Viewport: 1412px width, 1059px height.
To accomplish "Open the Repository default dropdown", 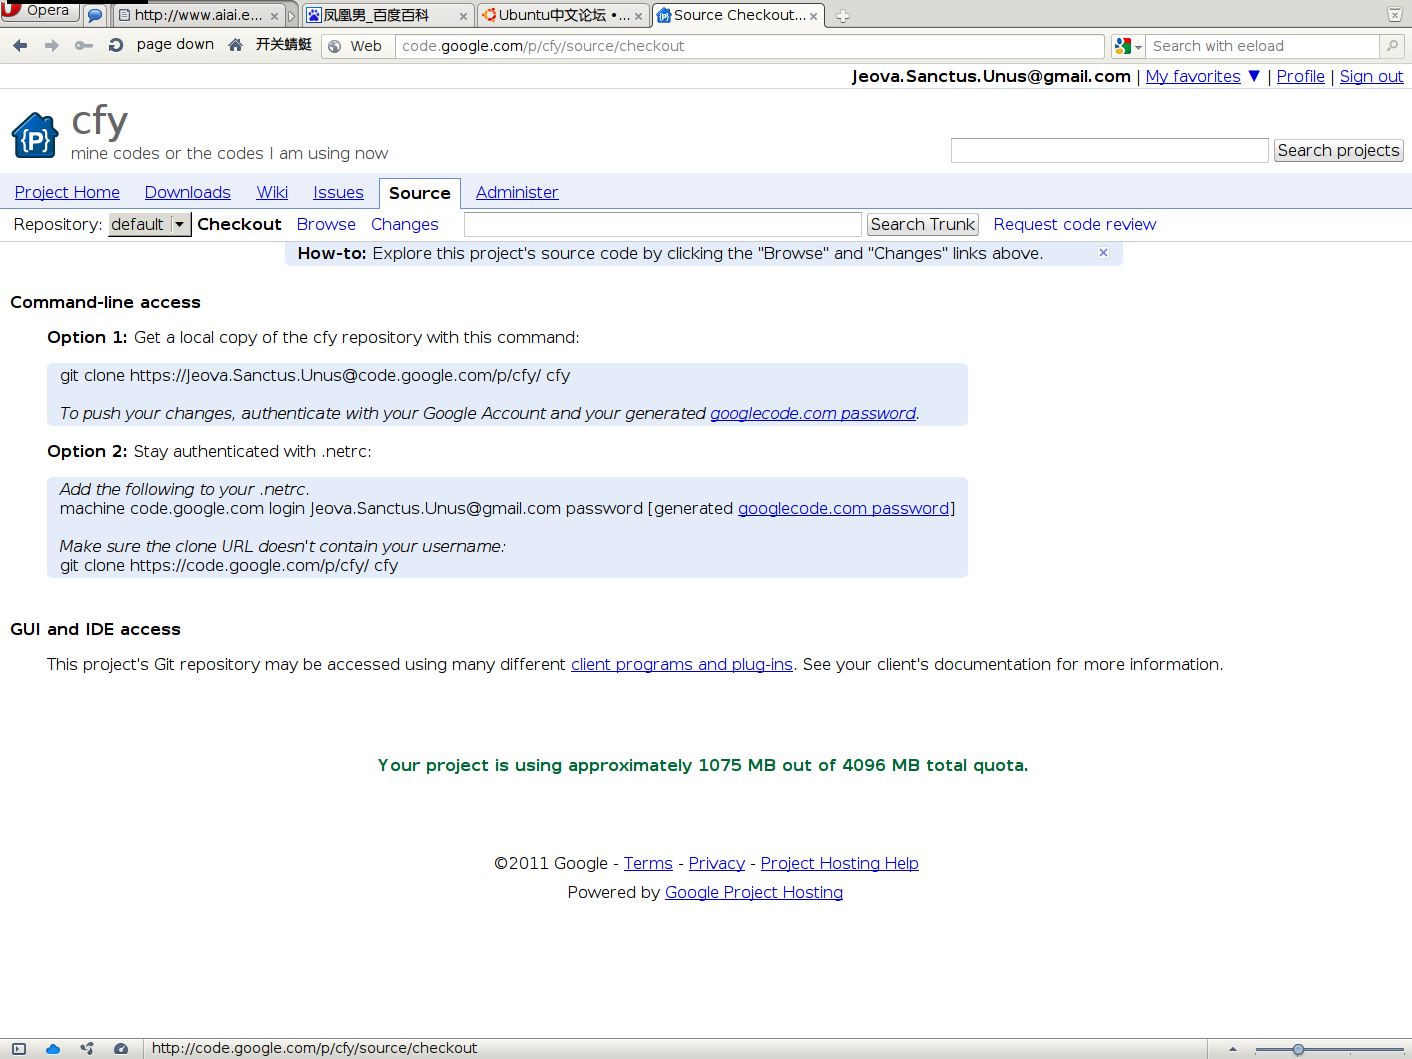I will pos(149,225).
